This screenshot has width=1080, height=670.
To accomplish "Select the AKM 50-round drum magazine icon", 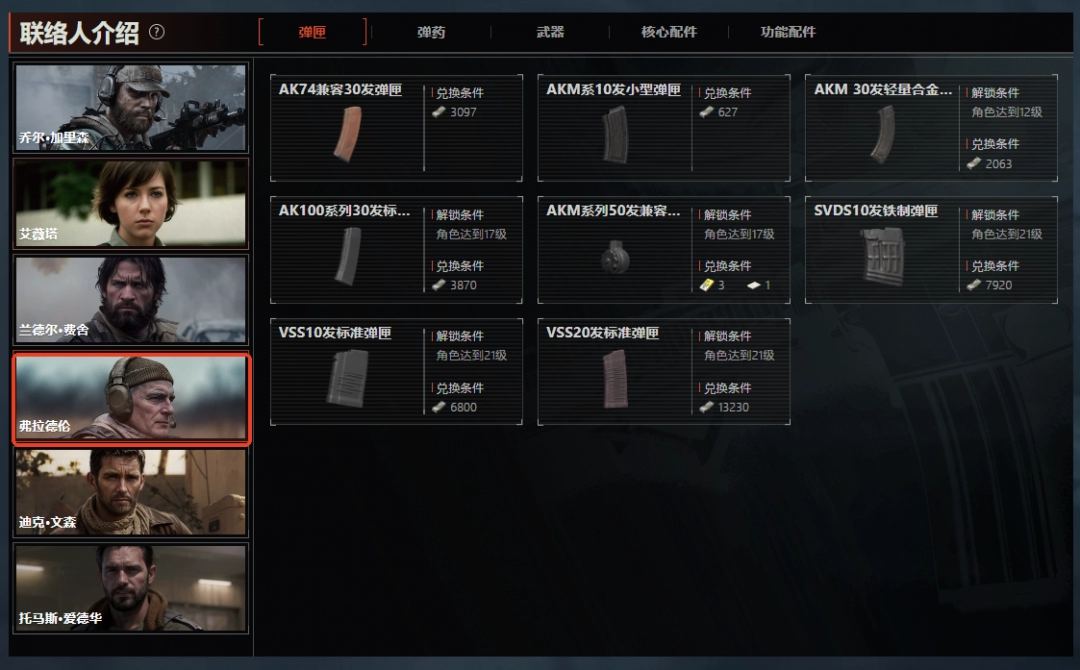I will [x=615, y=257].
